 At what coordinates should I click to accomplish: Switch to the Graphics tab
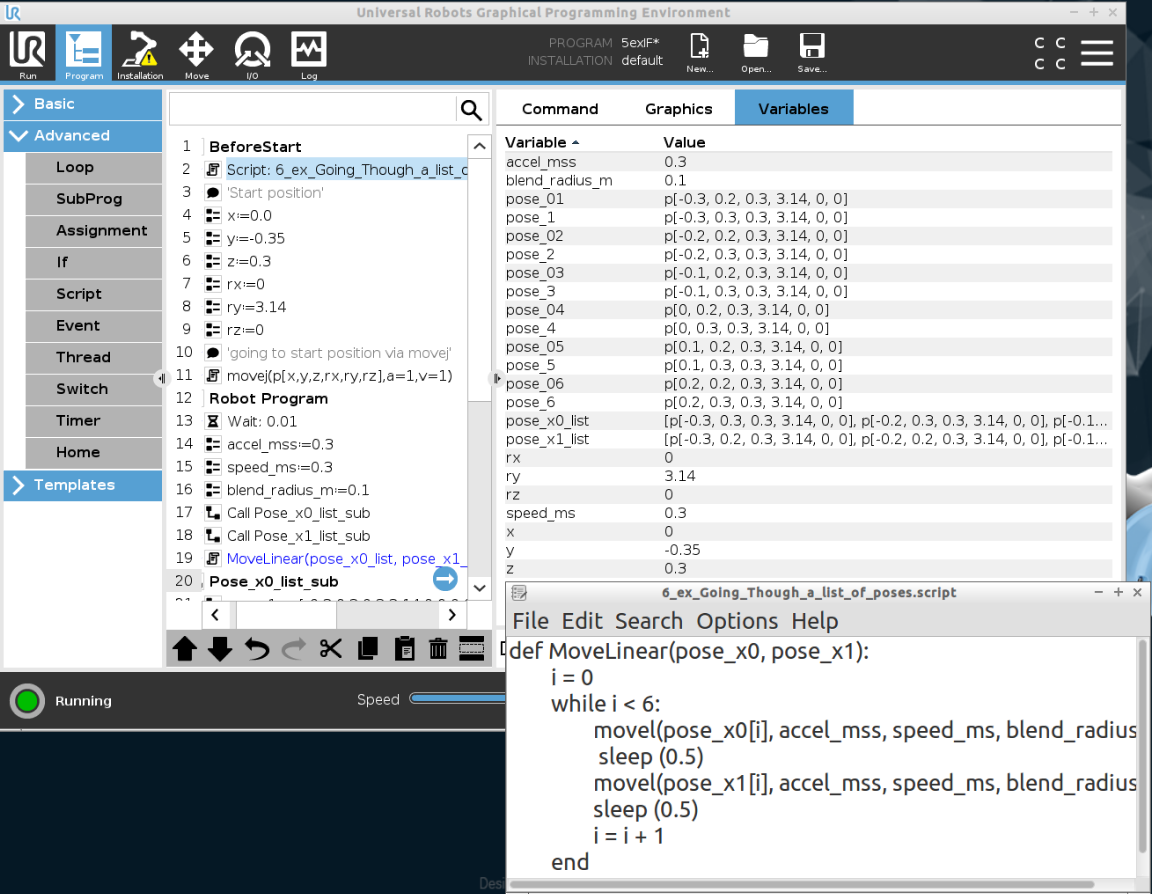pyautogui.click(x=678, y=109)
